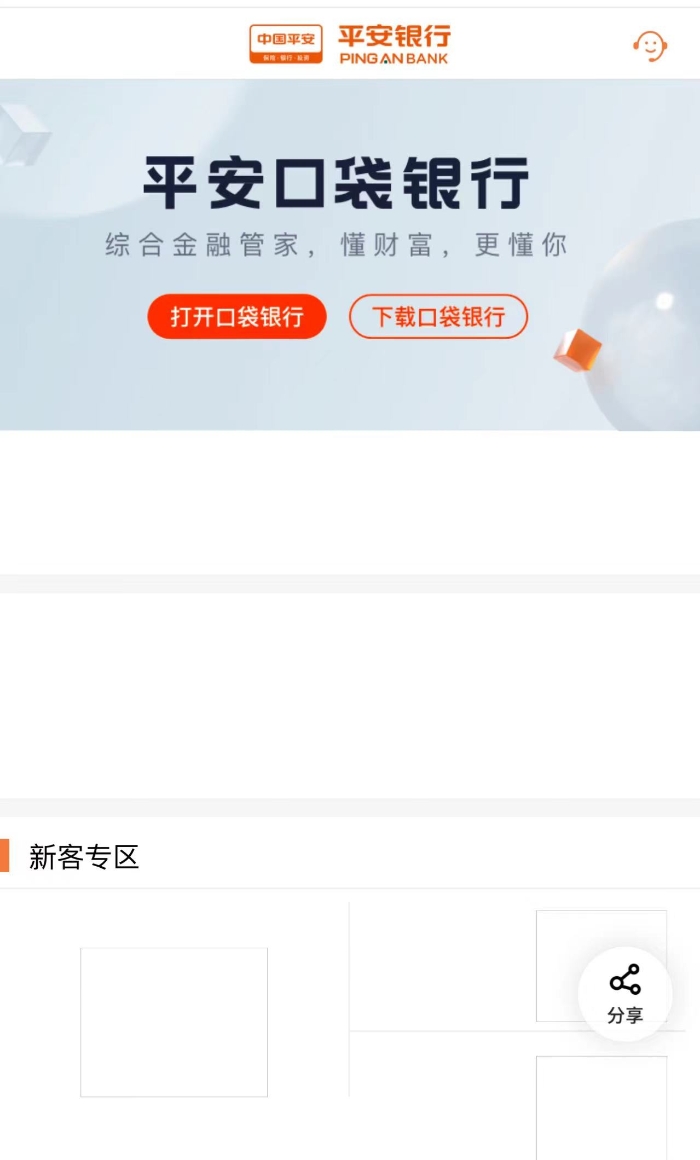This screenshot has height=1160, width=700.
Task: Open the lower right placeholder thumbnail in 新客专区
Action: [x=601, y=1107]
